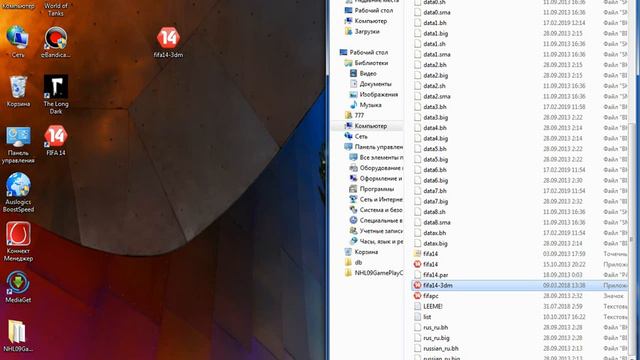This screenshot has width=640, height=360.
Task: Select rus_ru.bh file in list
Action: [520, 327]
